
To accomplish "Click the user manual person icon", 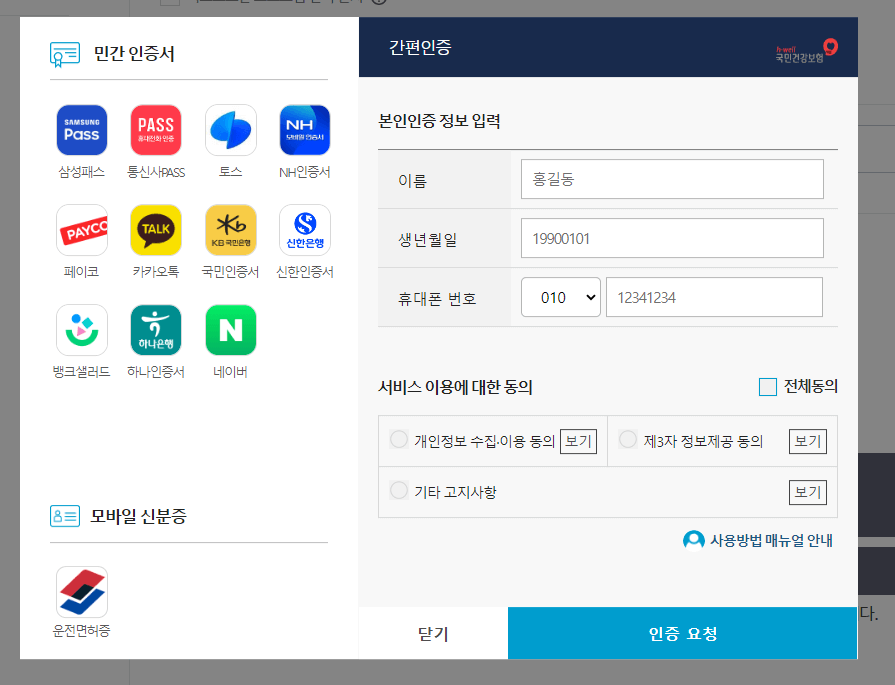I will [x=694, y=540].
